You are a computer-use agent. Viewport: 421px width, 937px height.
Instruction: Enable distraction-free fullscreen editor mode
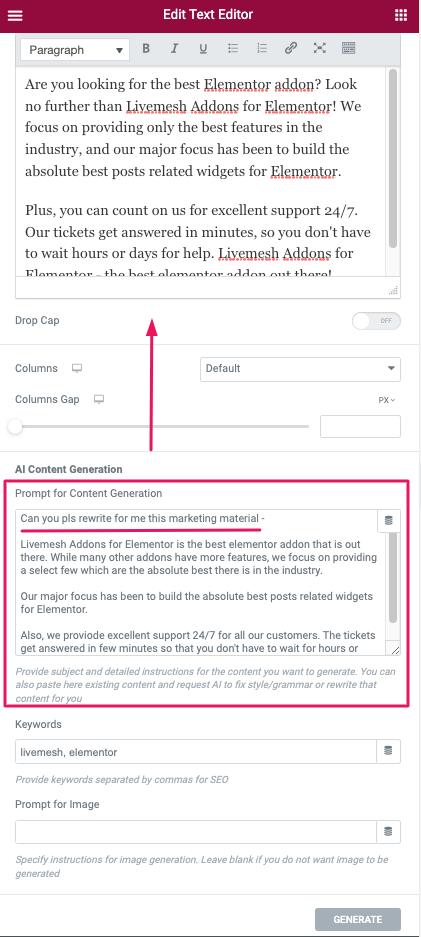coord(320,49)
